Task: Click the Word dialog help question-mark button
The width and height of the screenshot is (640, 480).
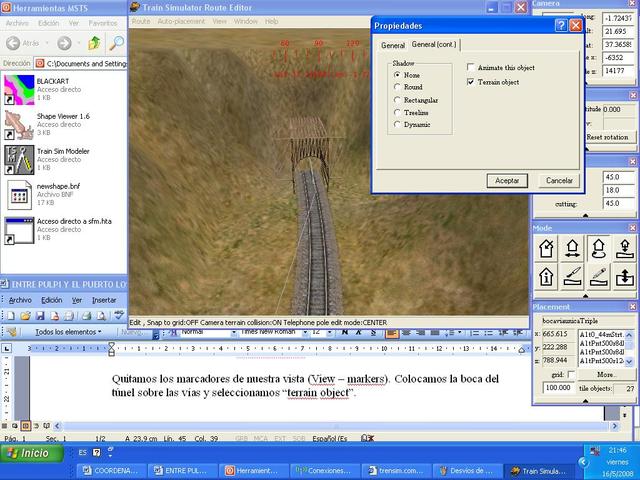Action: coord(560,25)
